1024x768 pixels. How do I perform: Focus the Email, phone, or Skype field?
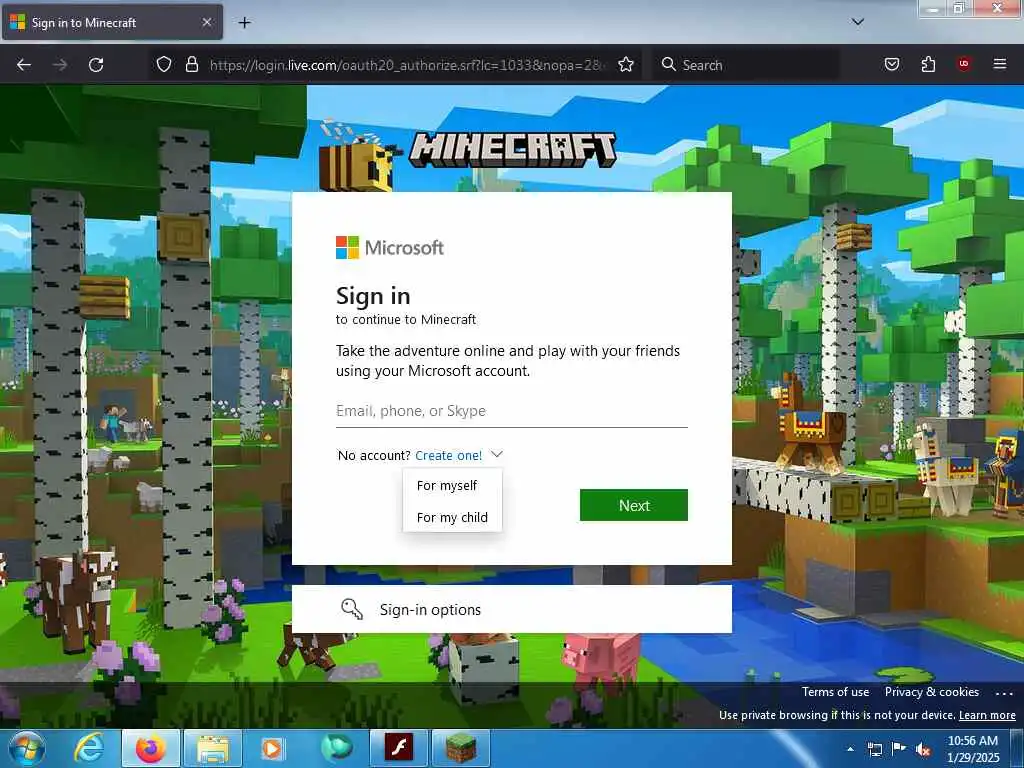(x=511, y=411)
